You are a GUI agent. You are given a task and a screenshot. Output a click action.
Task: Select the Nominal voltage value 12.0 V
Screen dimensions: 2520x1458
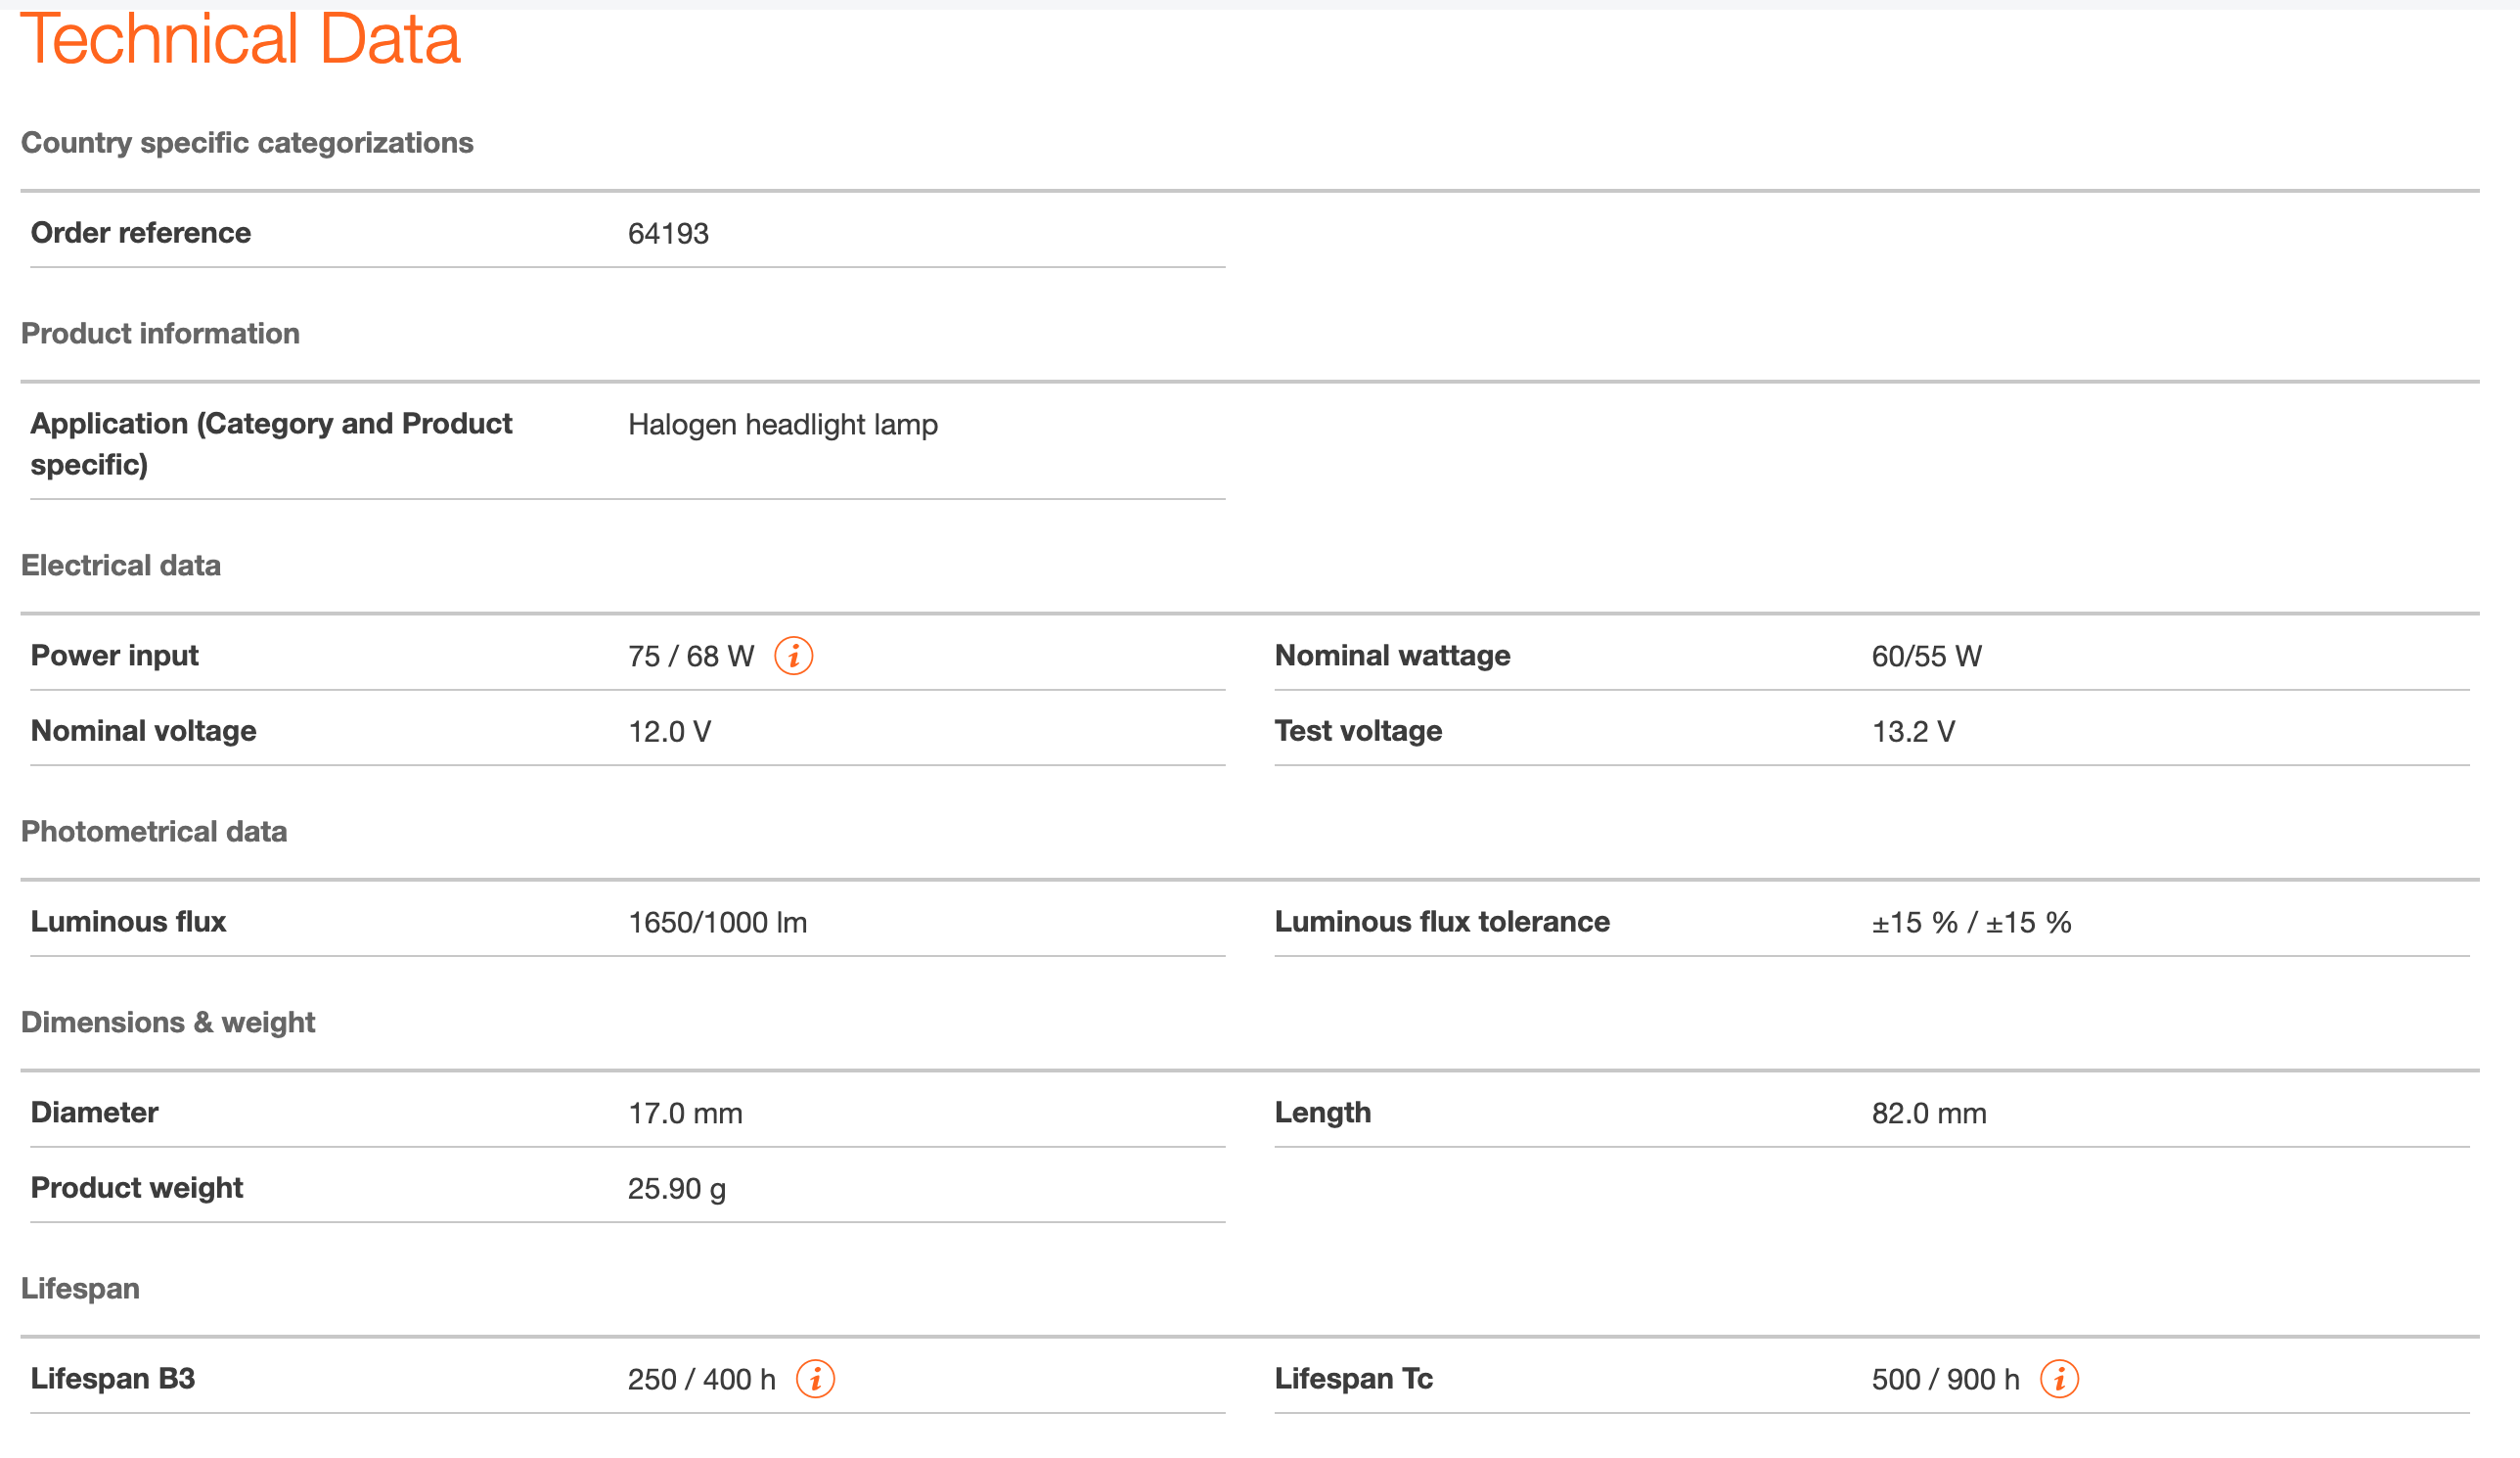click(670, 732)
